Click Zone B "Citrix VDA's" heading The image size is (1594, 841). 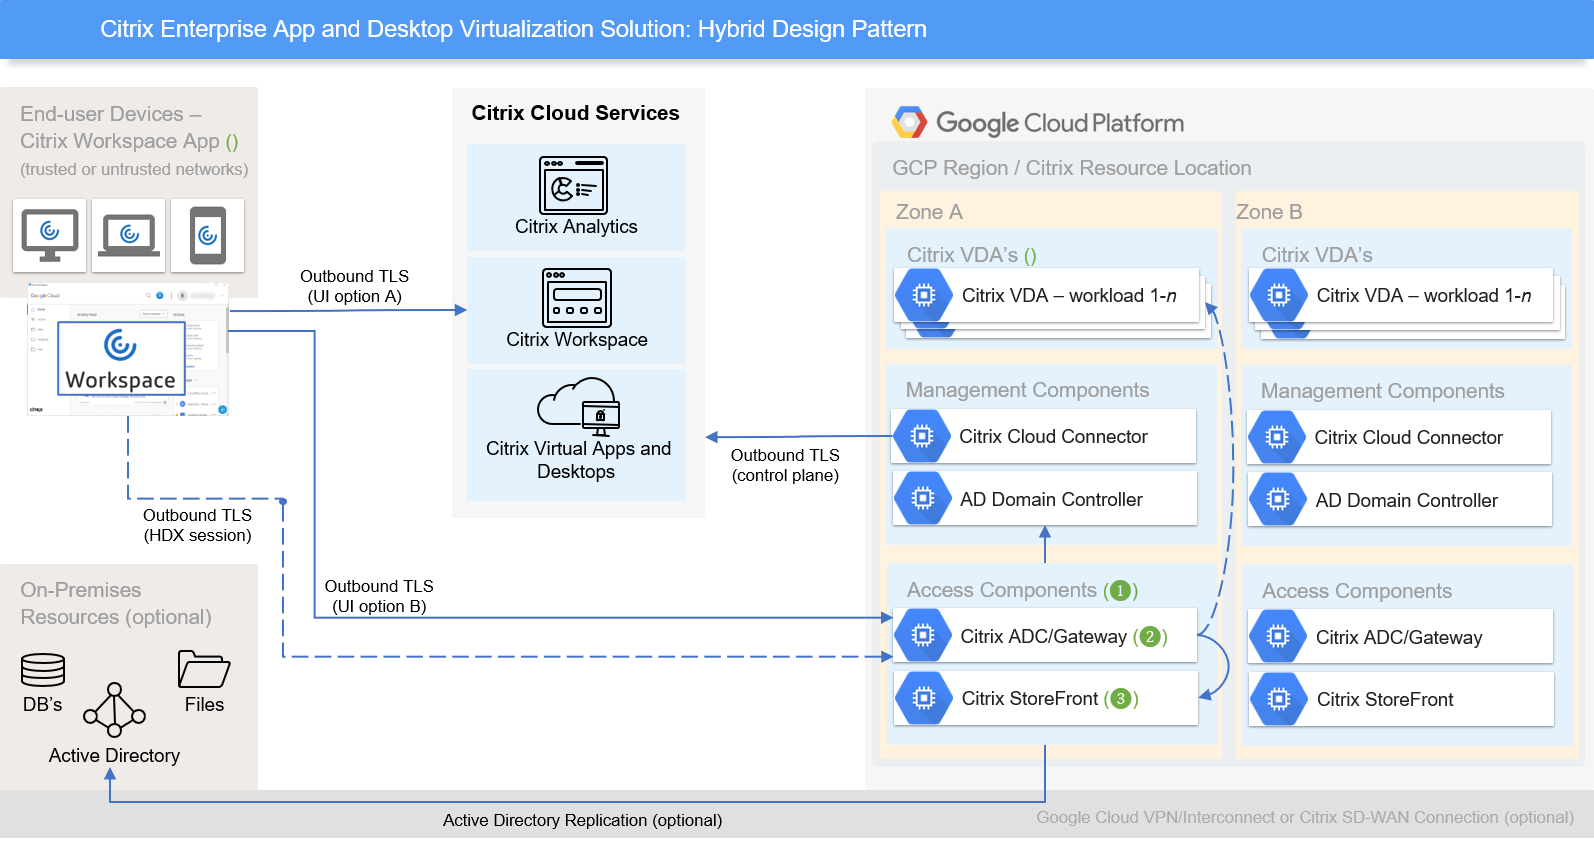click(1317, 255)
